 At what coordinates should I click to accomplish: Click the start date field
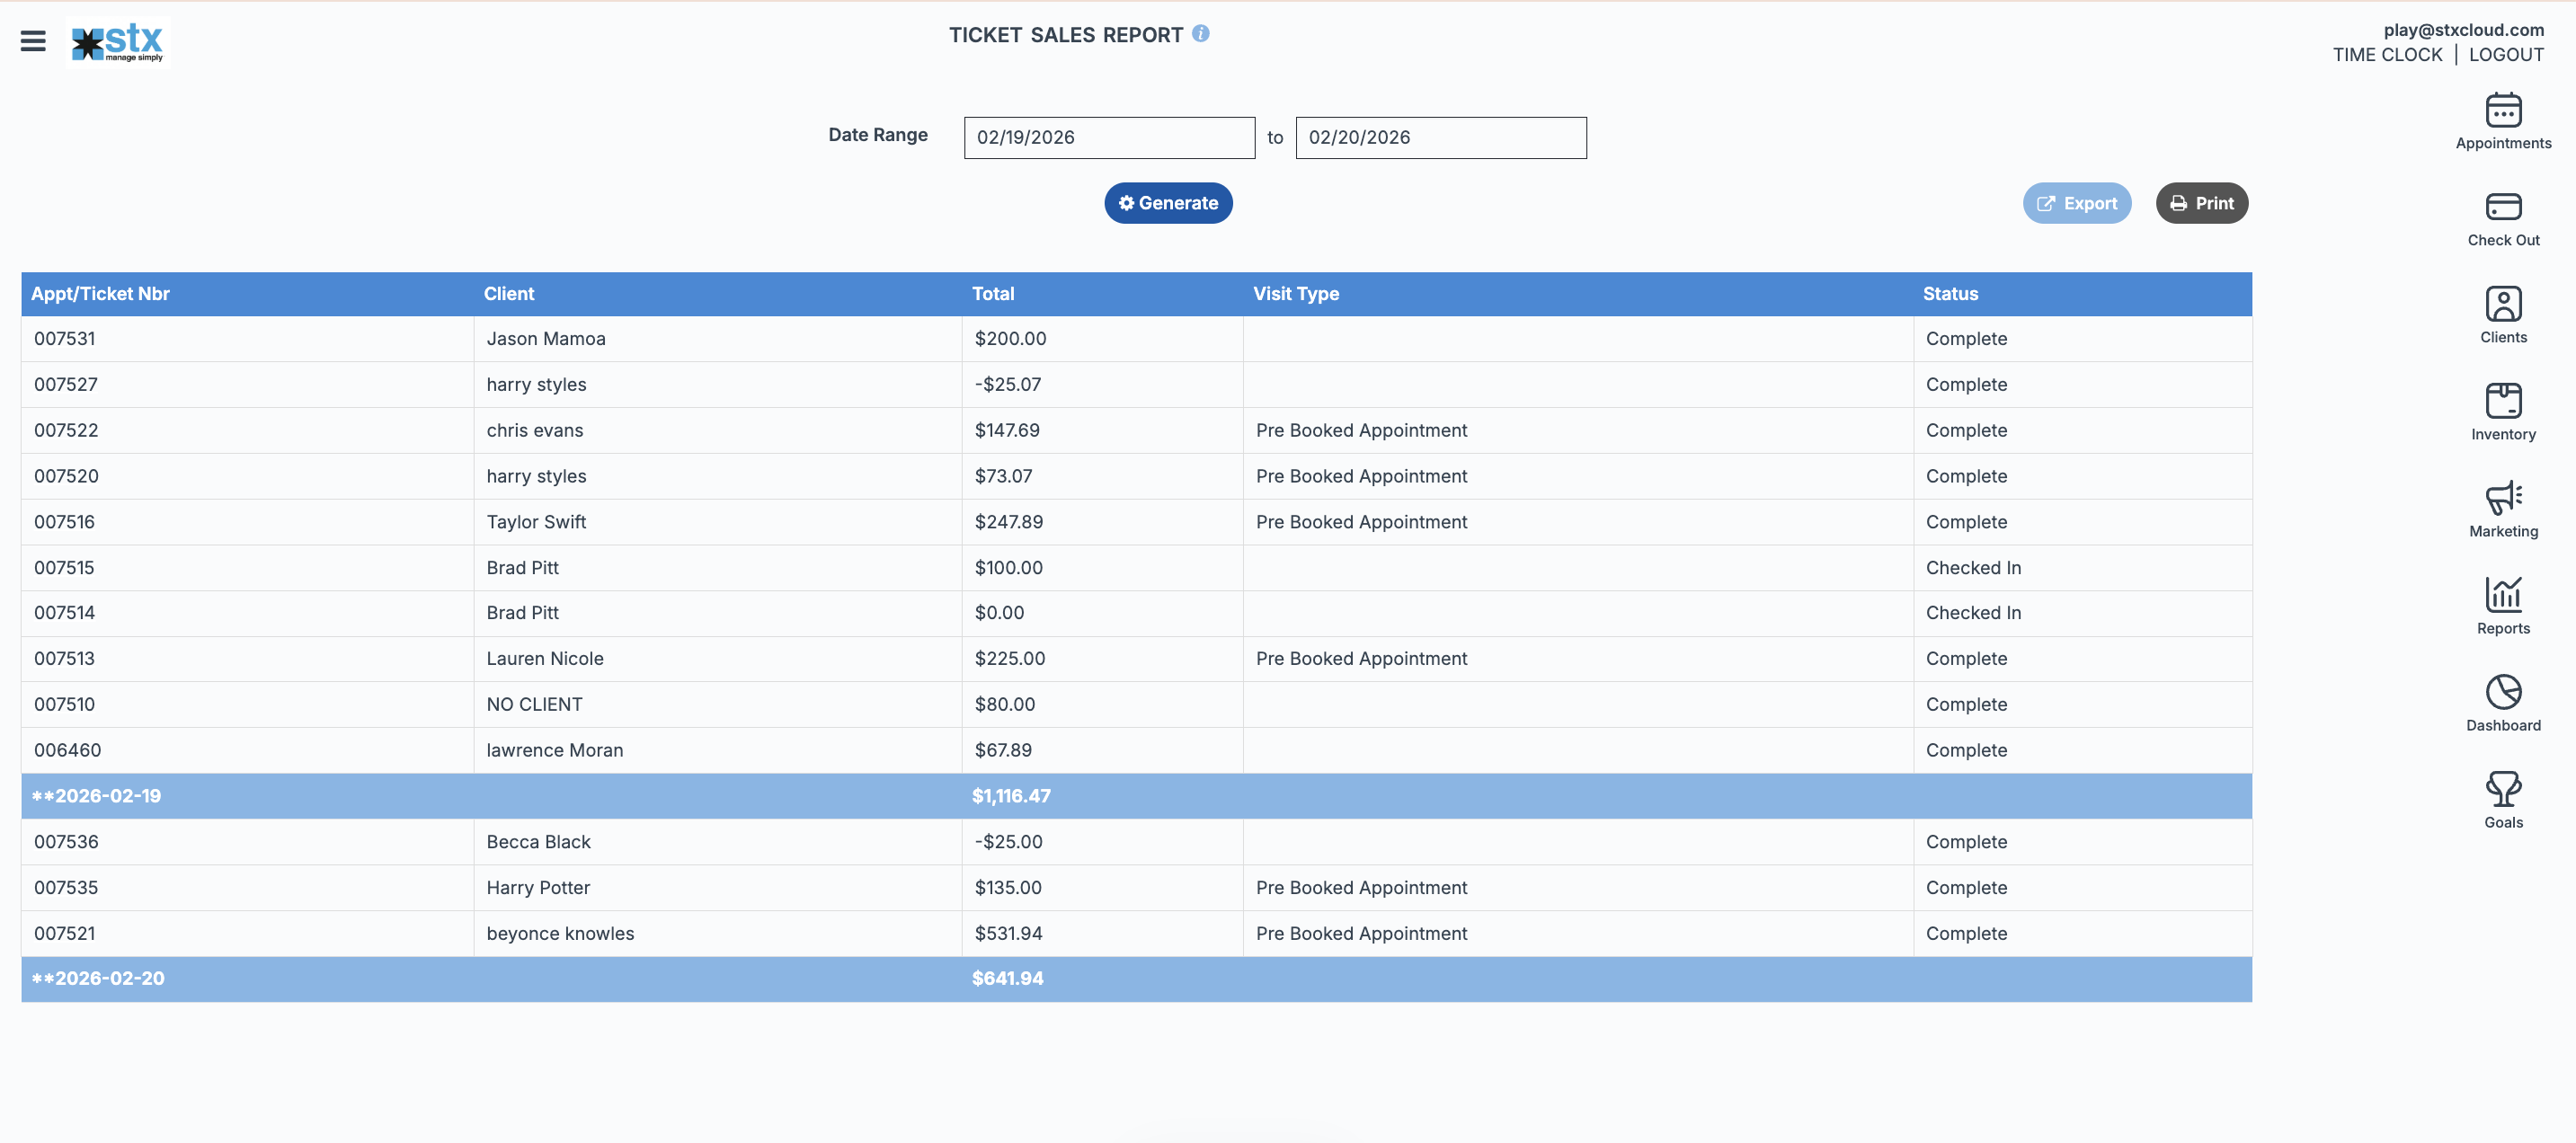(1108, 138)
